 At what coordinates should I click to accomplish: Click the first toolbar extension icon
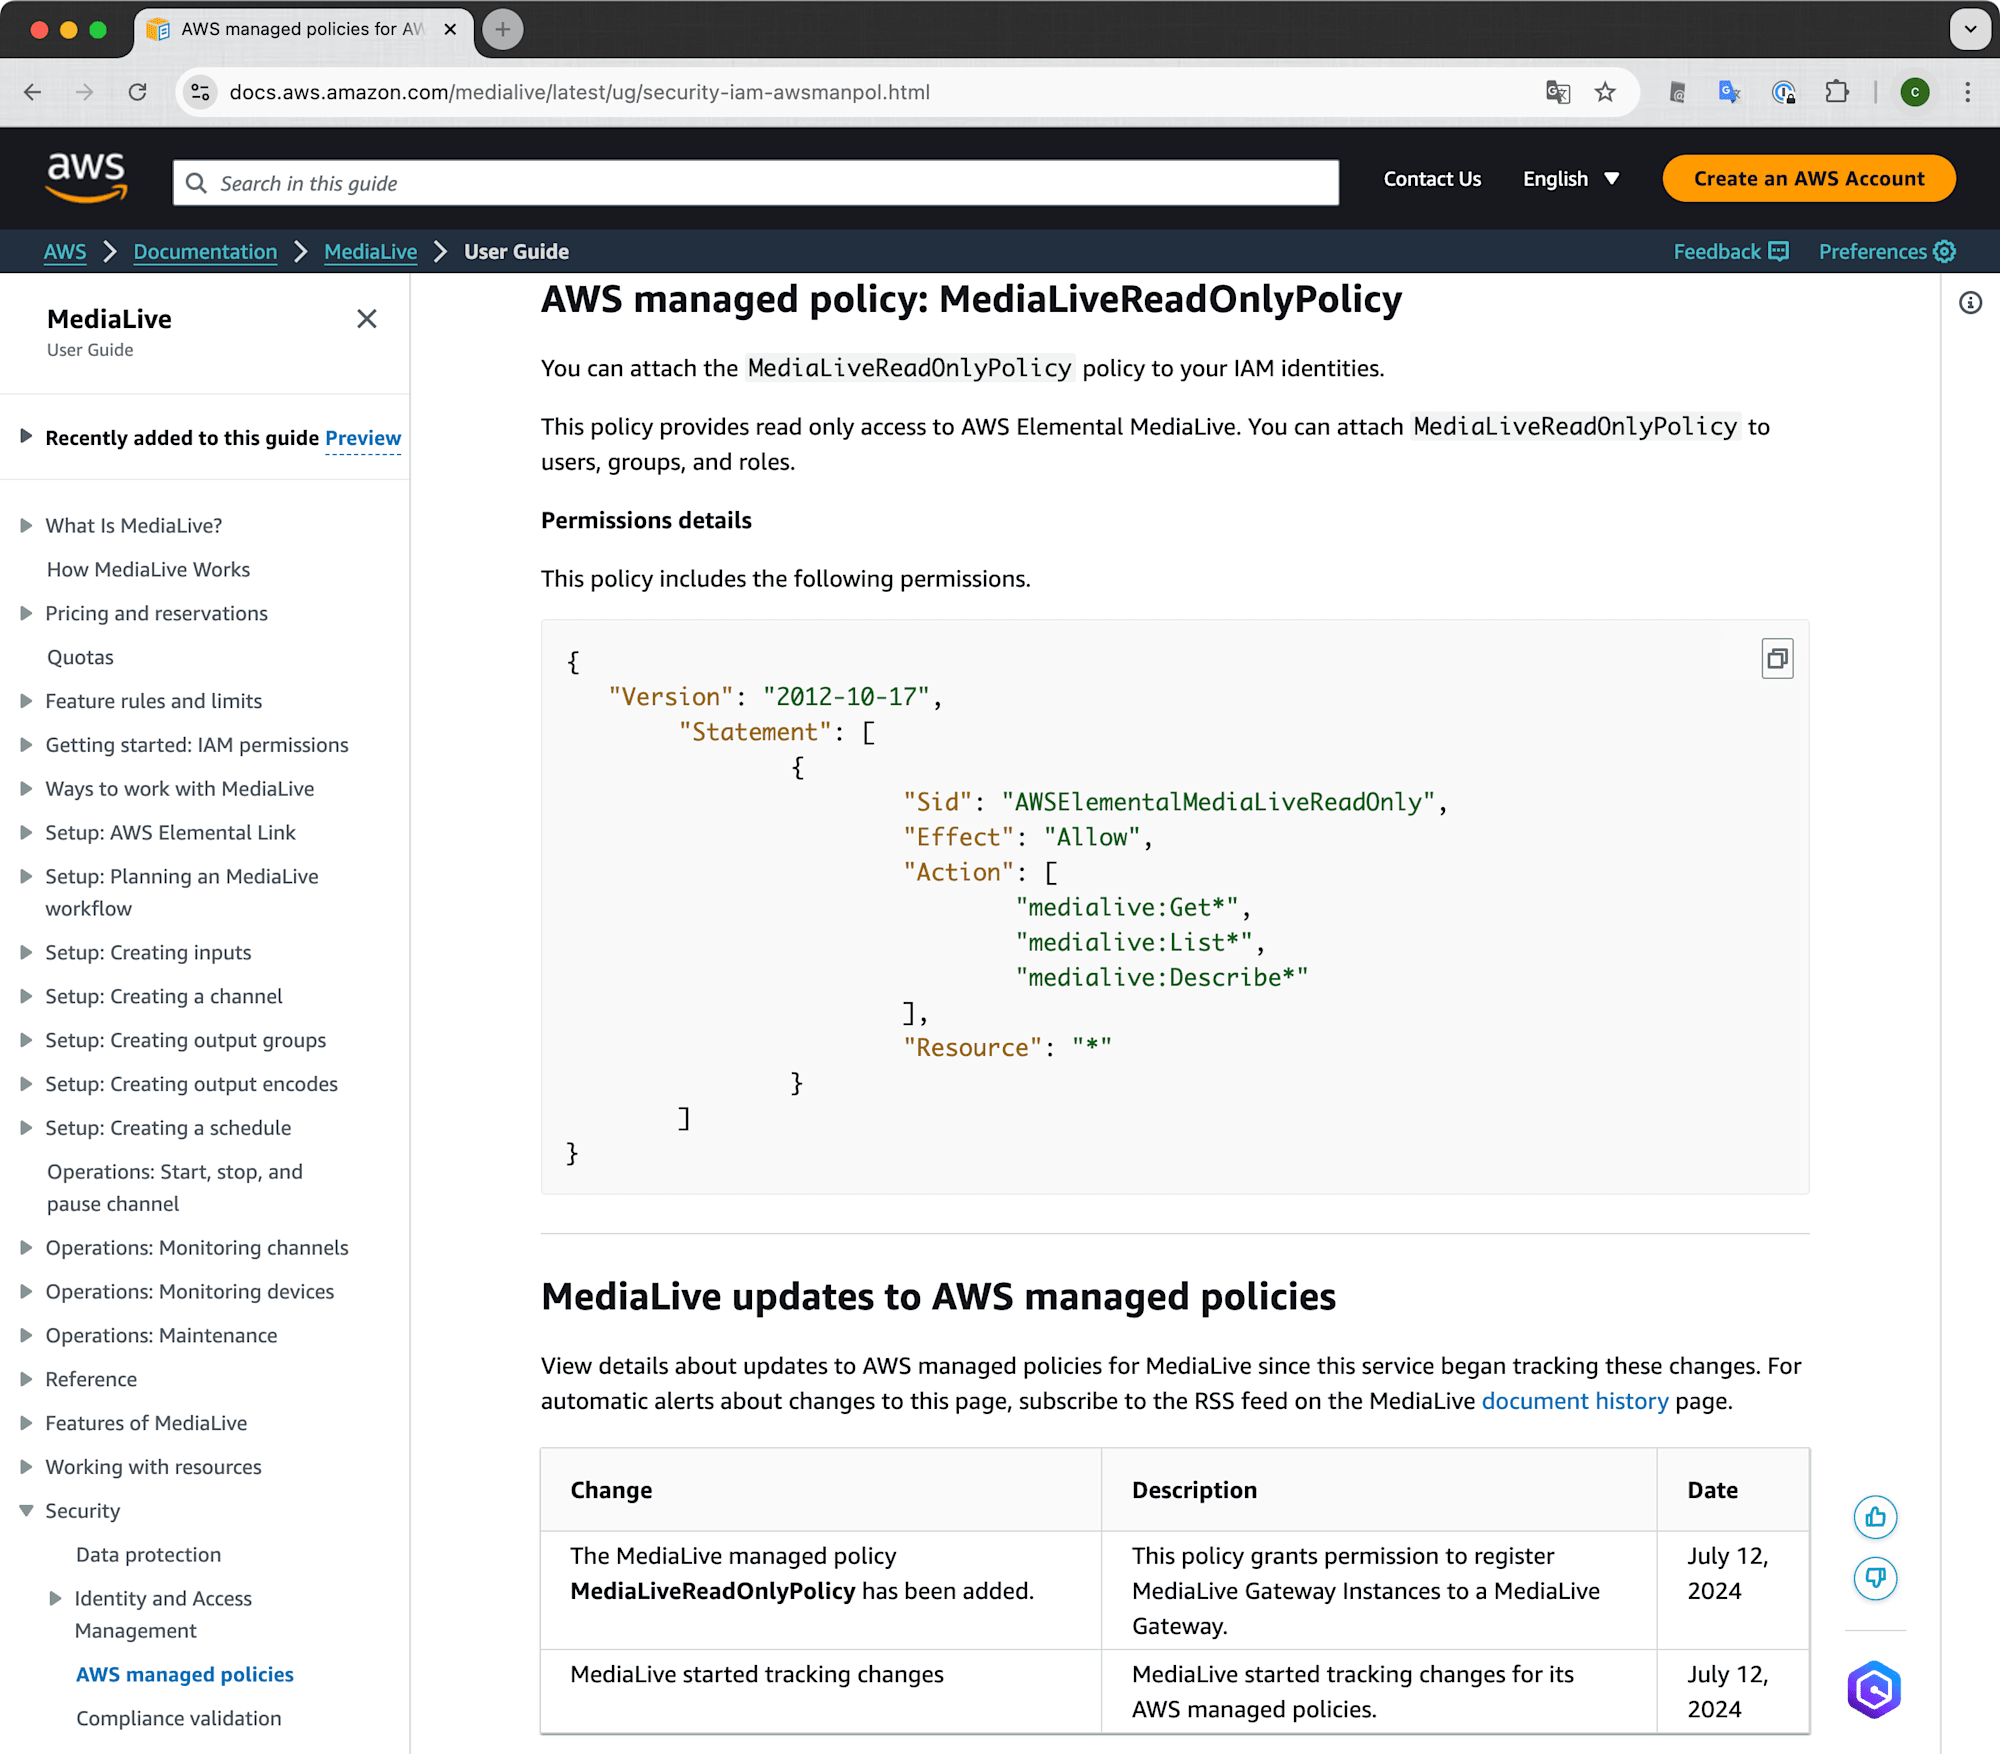click(x=1677, y=92)
